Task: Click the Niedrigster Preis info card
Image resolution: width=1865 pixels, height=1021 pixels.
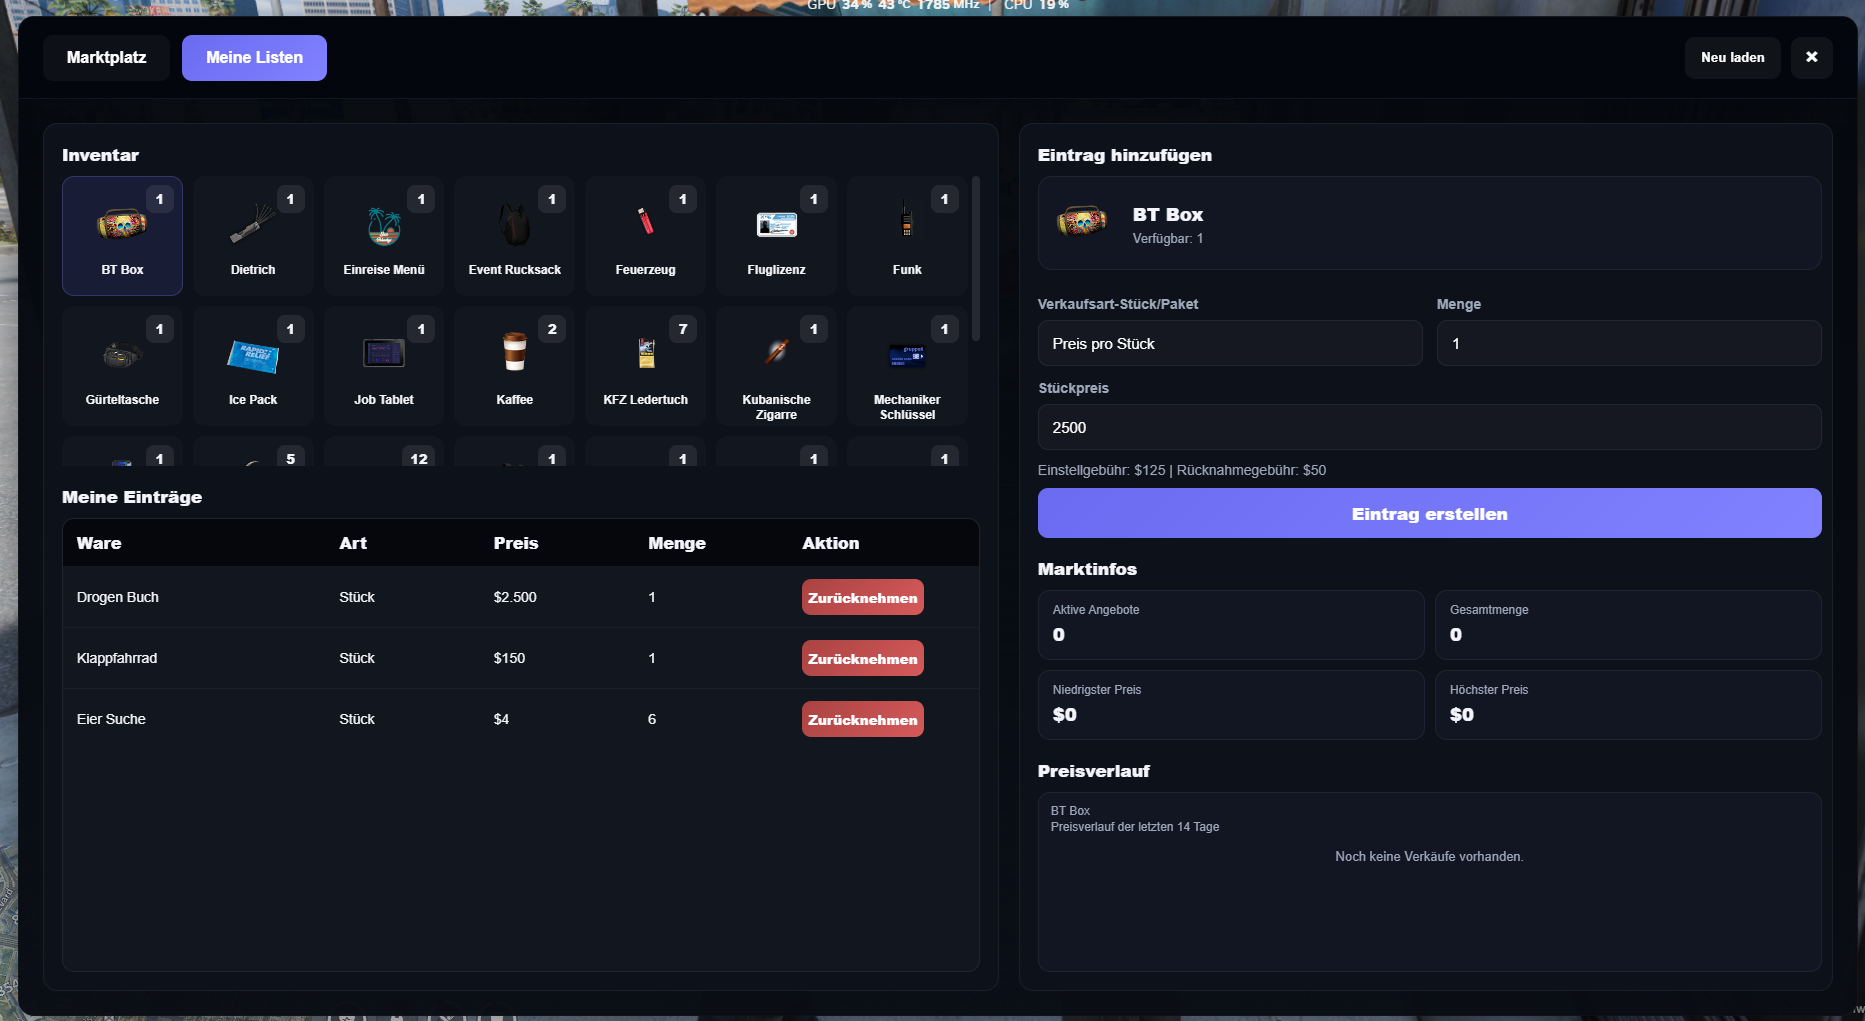Action: (1230, 704)
